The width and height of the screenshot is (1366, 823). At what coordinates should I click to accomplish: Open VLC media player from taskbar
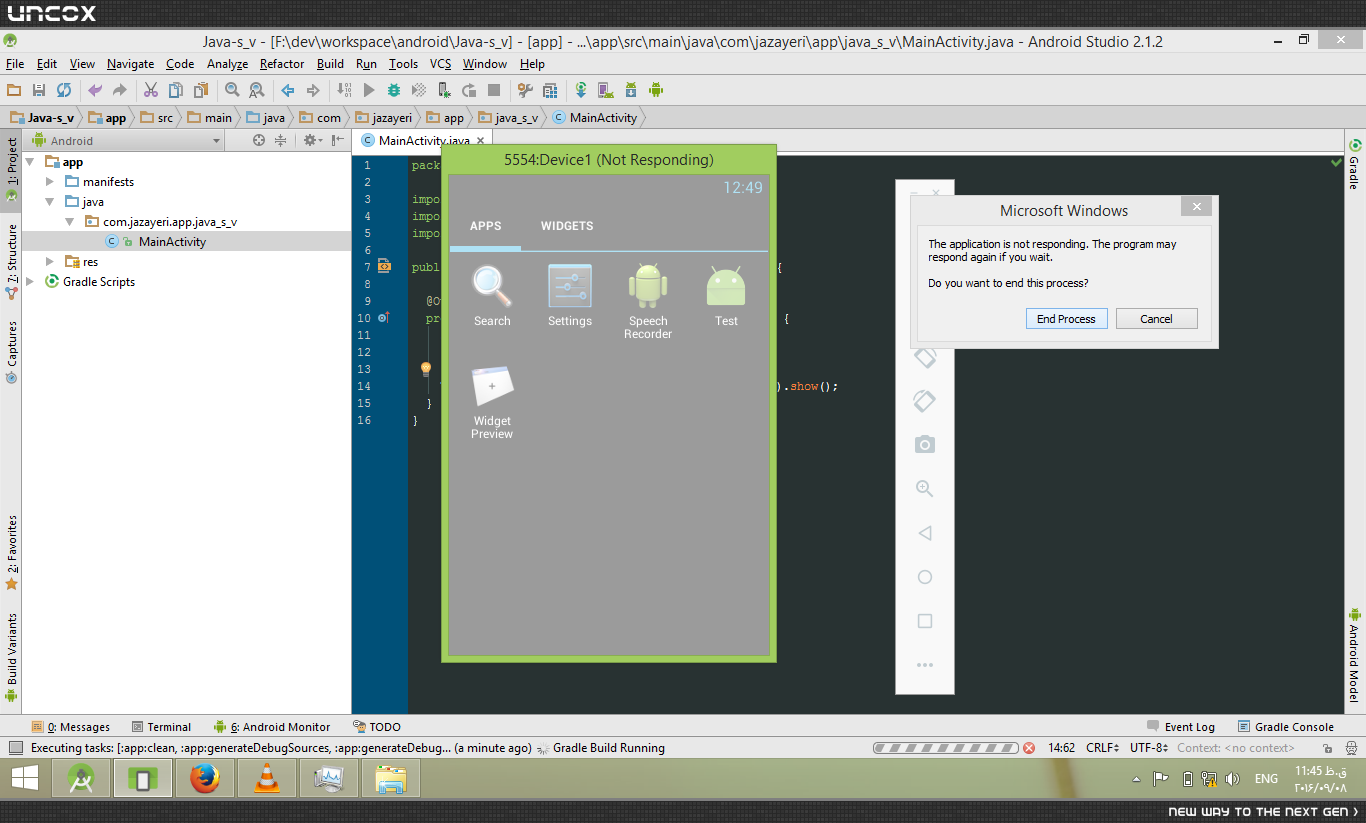pos(267,779)
